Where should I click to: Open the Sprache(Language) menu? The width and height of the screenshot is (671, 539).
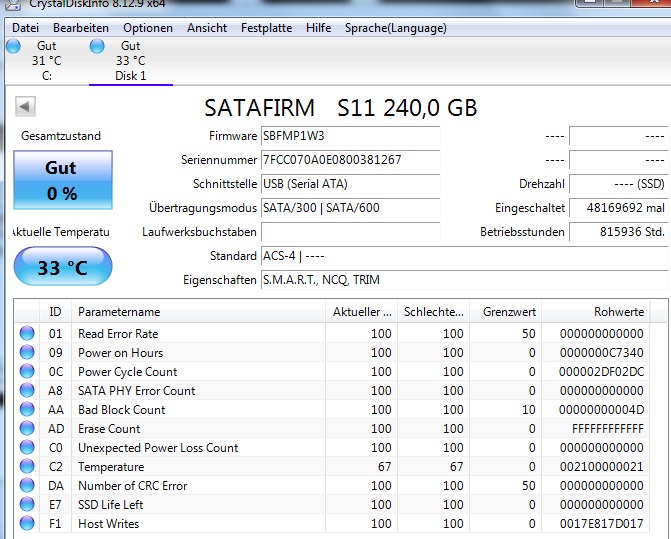[x=396, y=28]
